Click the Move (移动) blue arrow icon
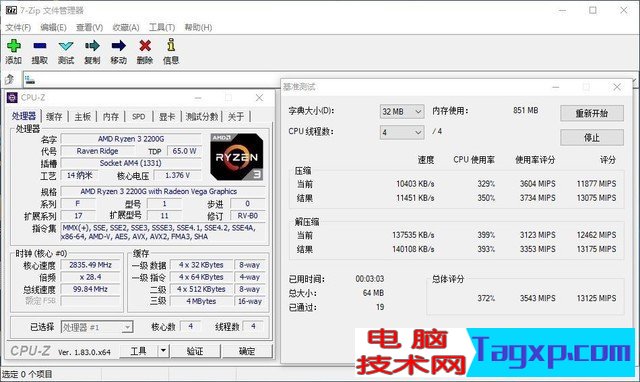The height and width of the screenshot is (382, 640). (118, 46)
